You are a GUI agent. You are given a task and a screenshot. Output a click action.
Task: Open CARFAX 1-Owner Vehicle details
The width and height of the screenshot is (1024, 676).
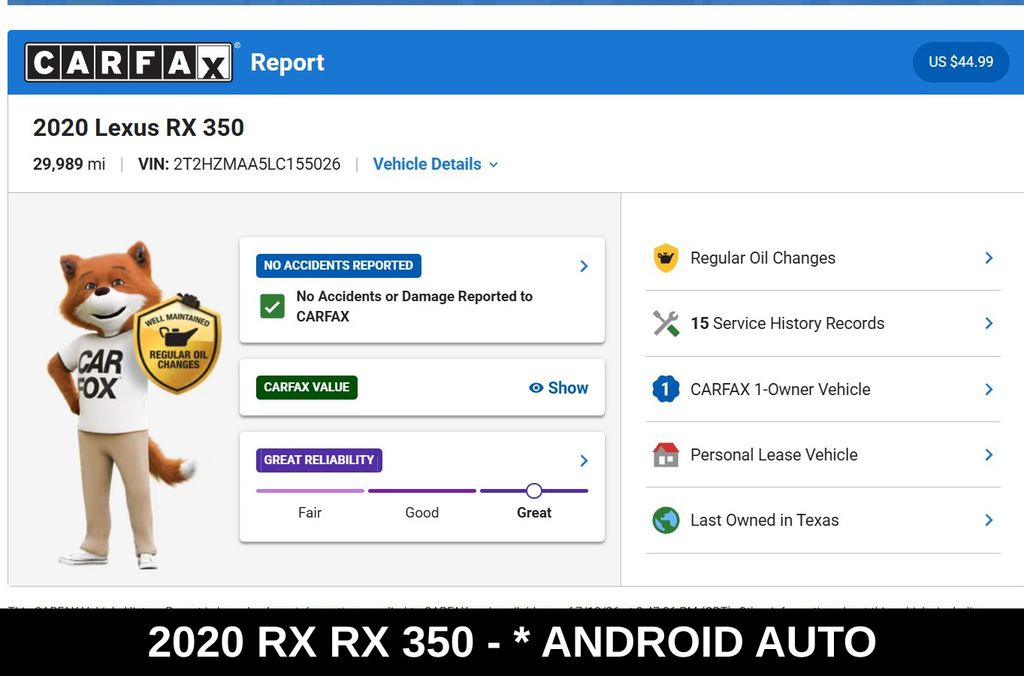pyautogui.click(x=823, y=389)
